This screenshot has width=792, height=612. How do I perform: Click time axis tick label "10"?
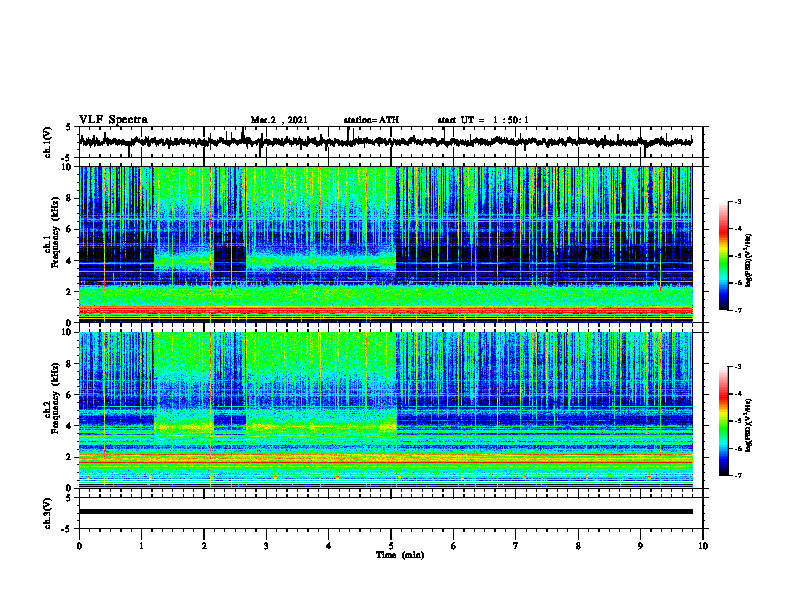703,546
